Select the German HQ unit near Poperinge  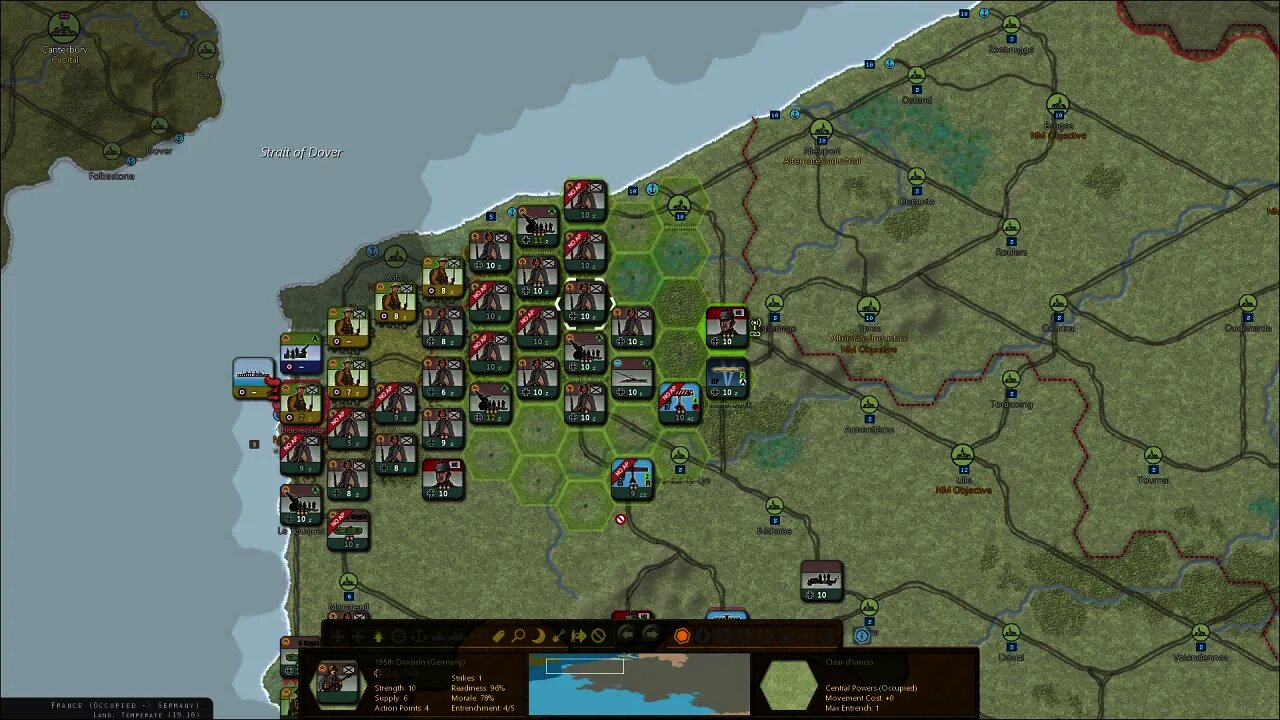(x=727, y=328)
